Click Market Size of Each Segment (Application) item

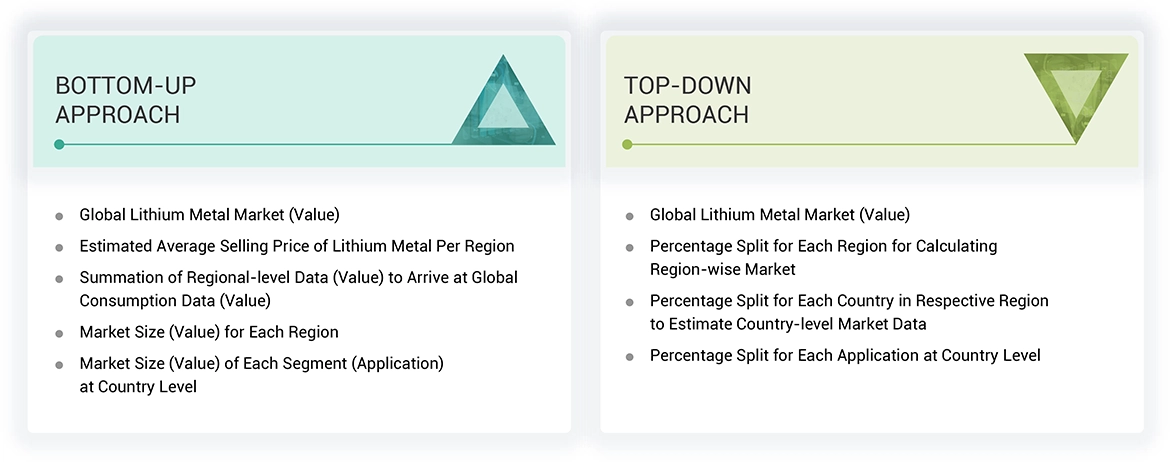[261, 374]
